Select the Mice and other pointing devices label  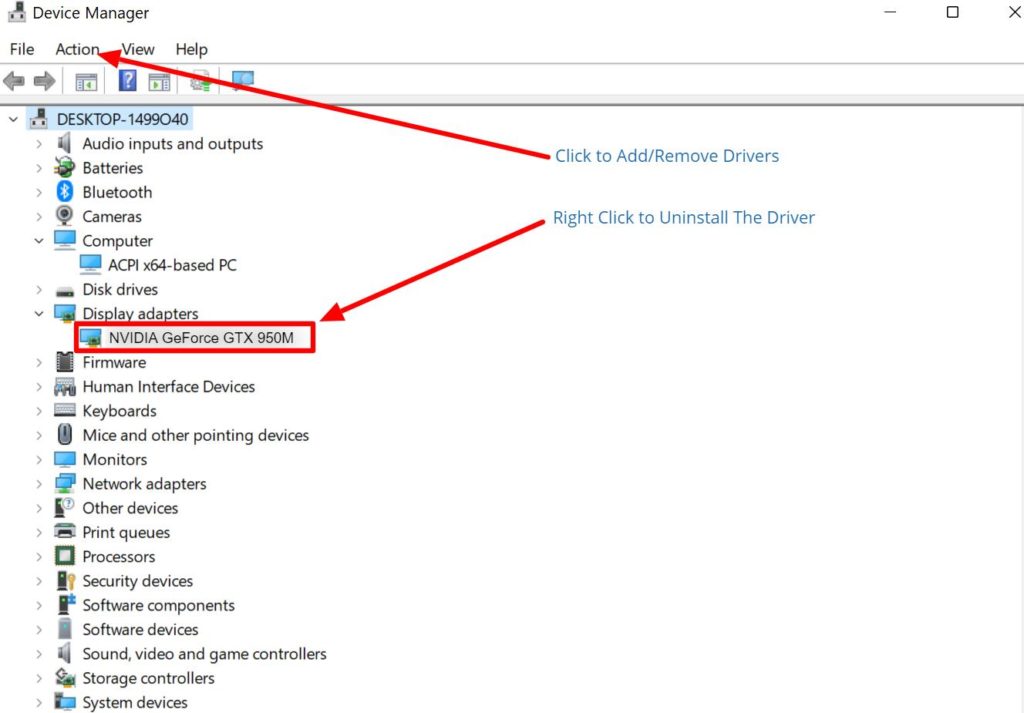pos(195,436)
